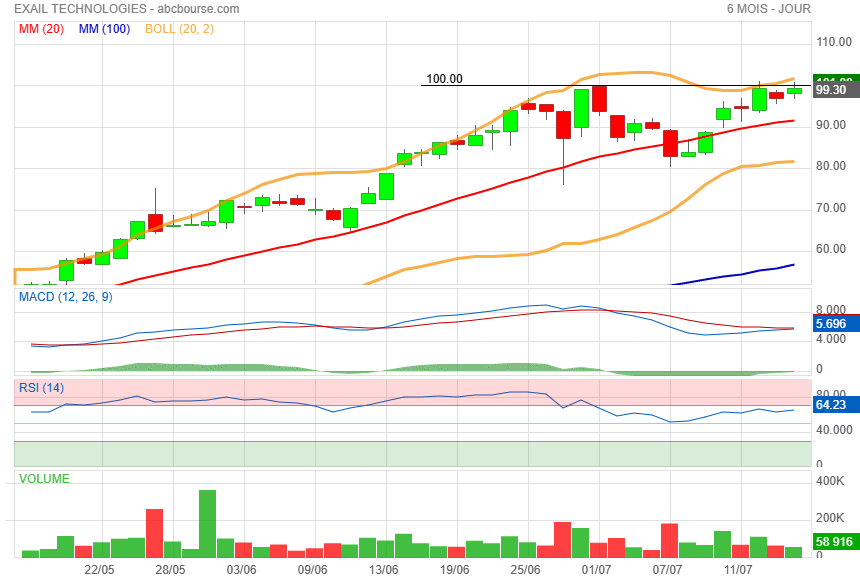
Task: Click the 4.000 MACD axis label
Action: (x=830, y=339)
